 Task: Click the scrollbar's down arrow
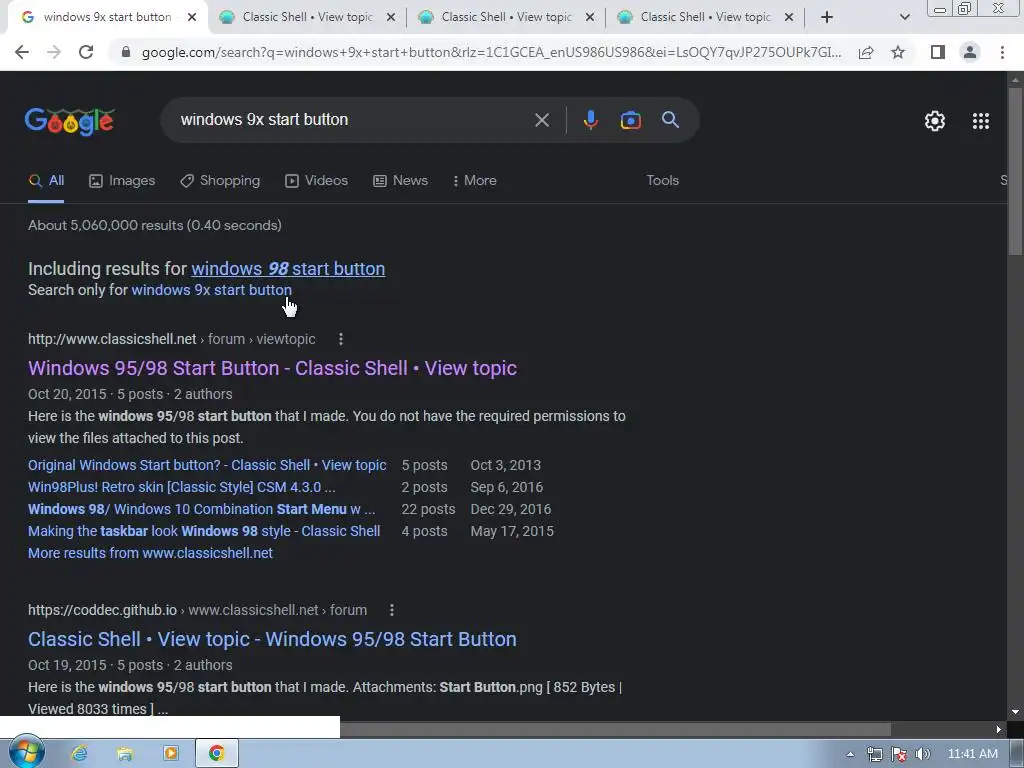tap(1015, 712)
